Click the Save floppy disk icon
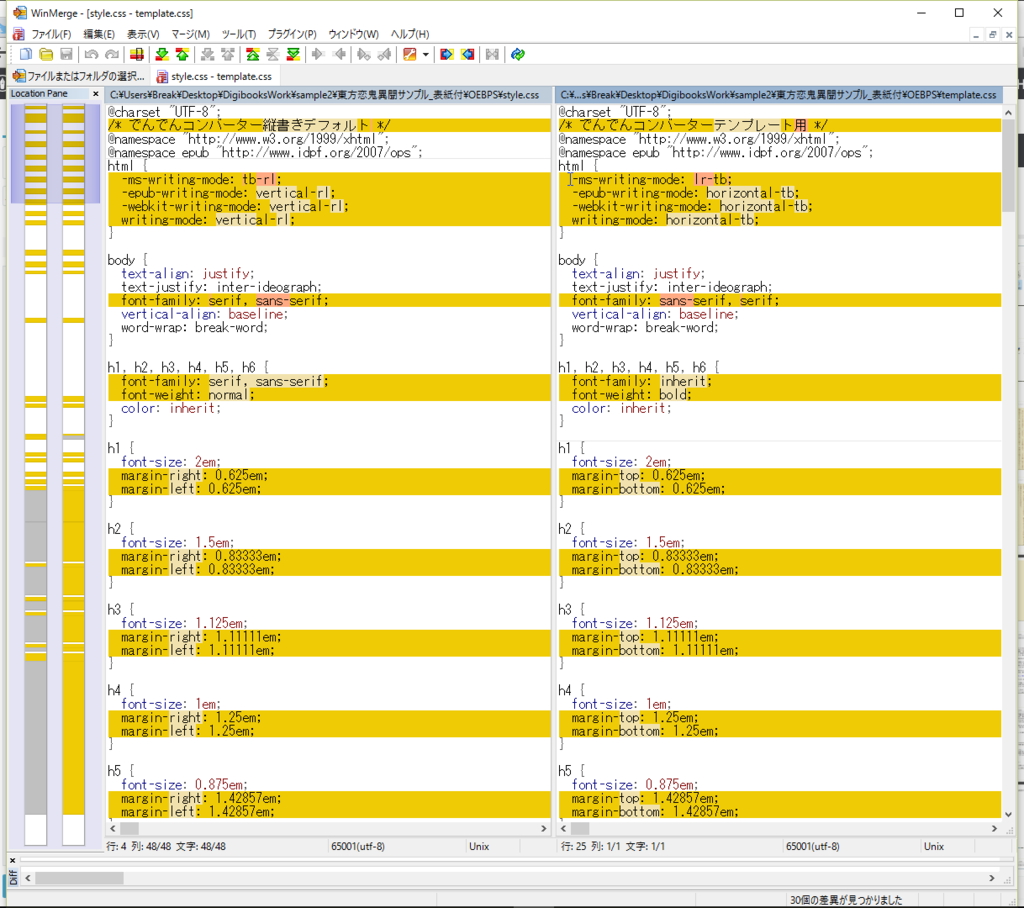 66,54
